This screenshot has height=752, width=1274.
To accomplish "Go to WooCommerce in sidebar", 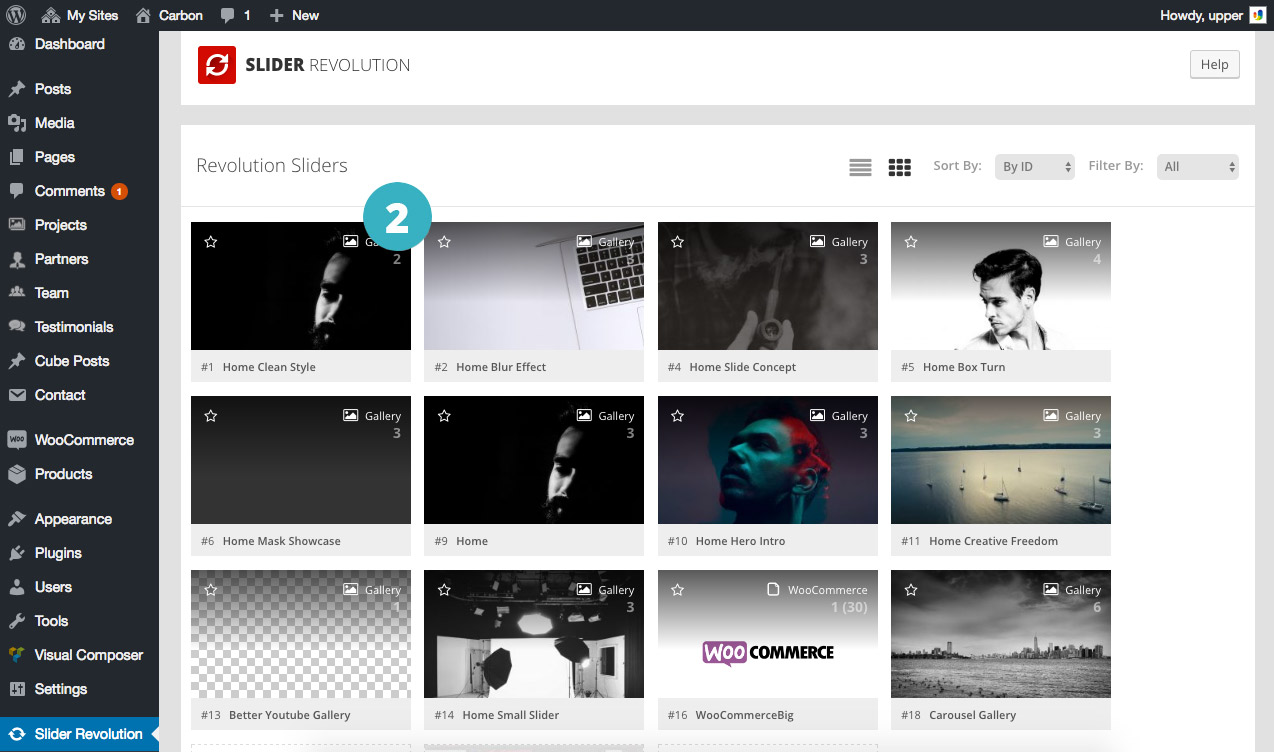I will tap(84, 440).
